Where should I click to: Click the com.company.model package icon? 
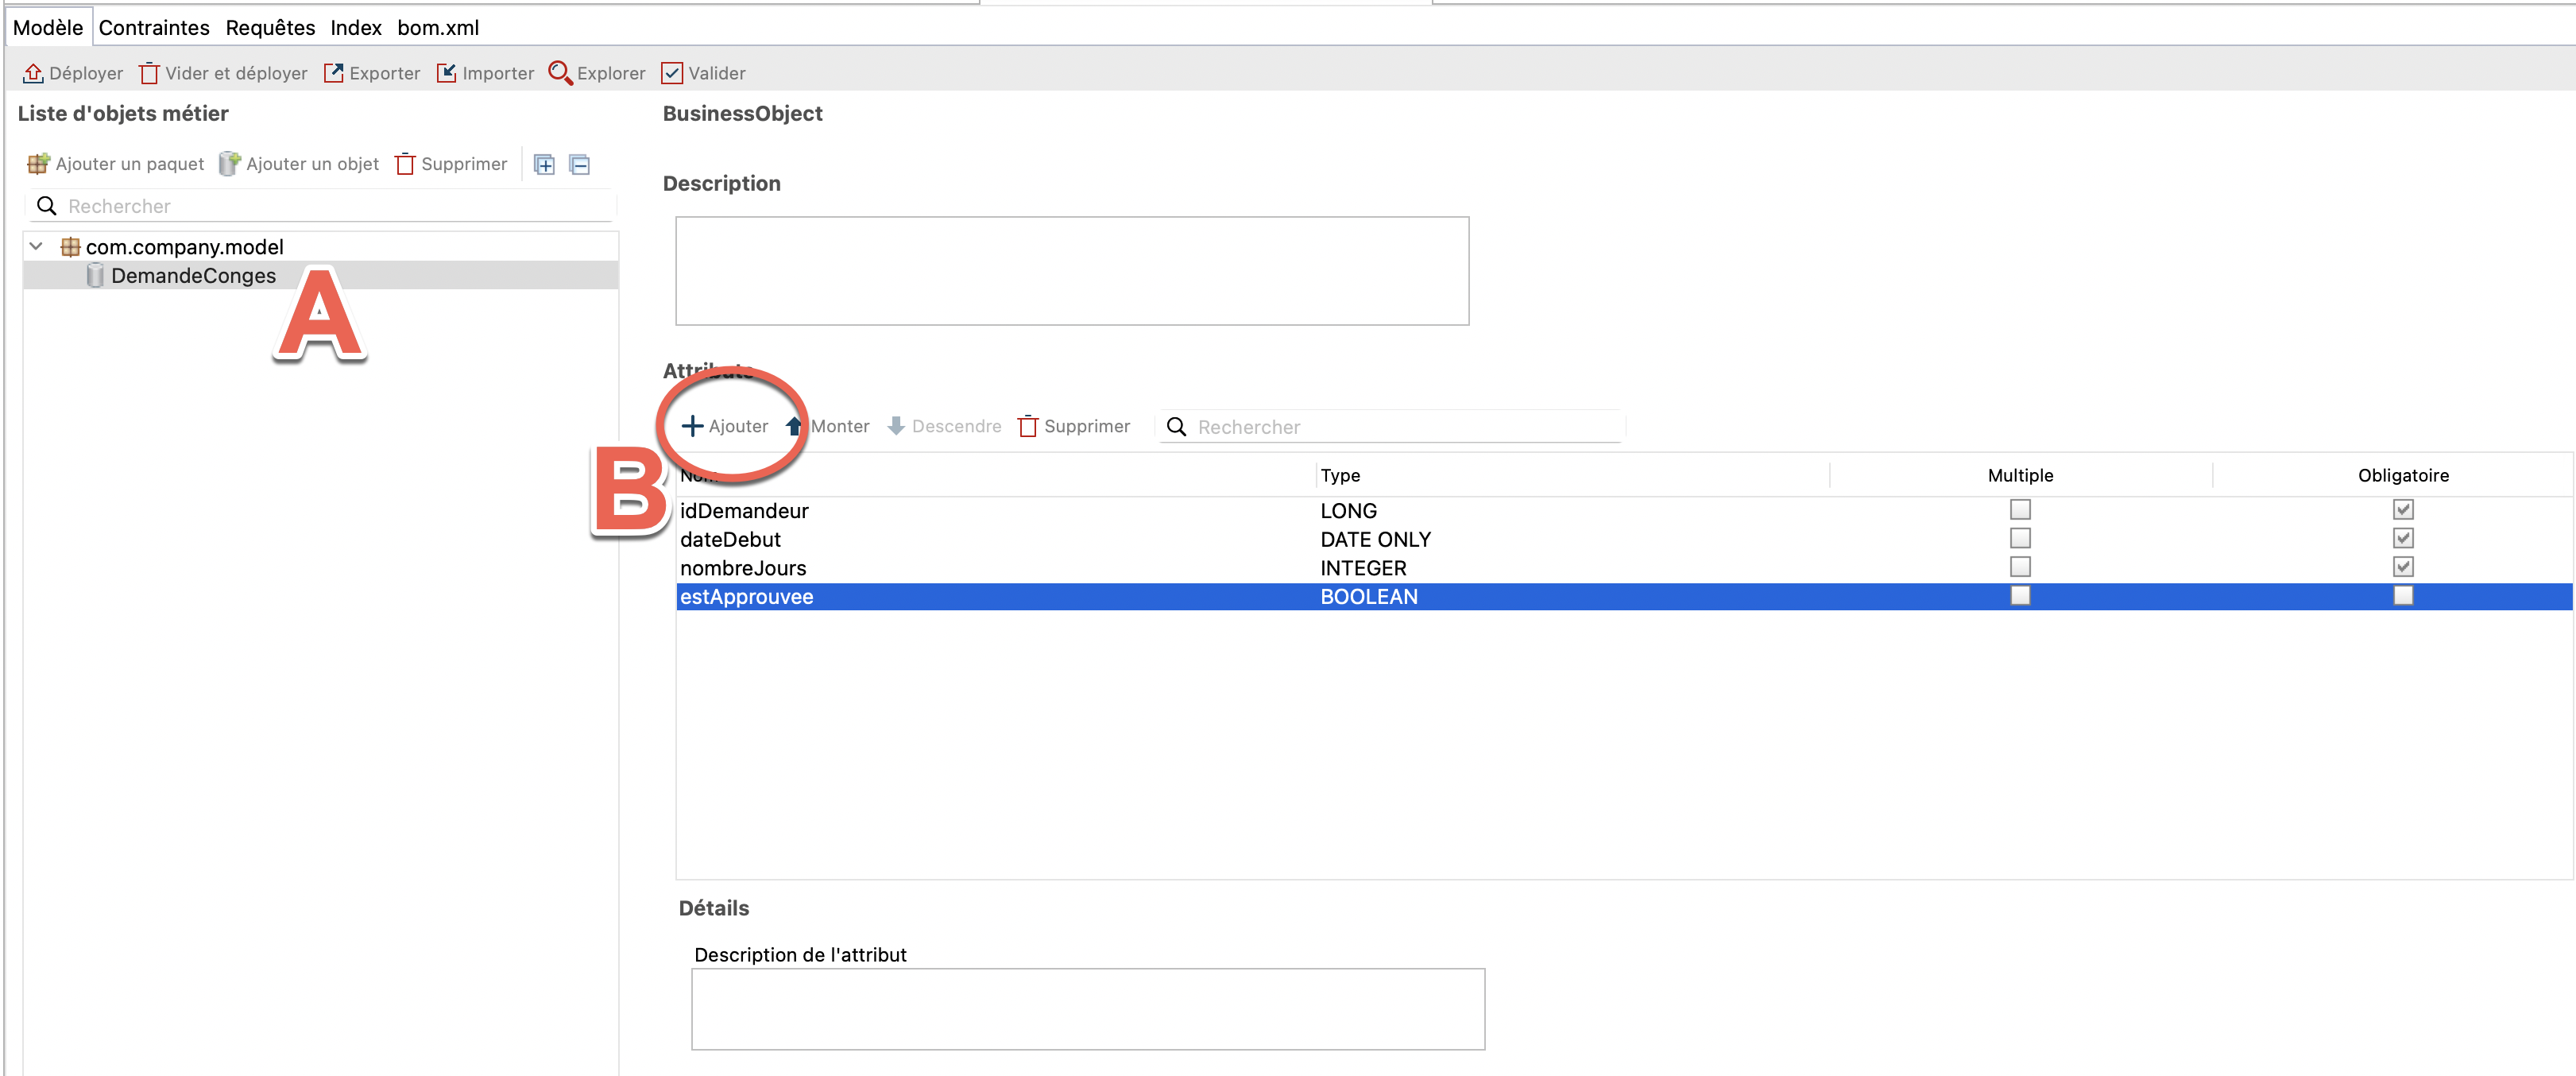tap(70, 247)
